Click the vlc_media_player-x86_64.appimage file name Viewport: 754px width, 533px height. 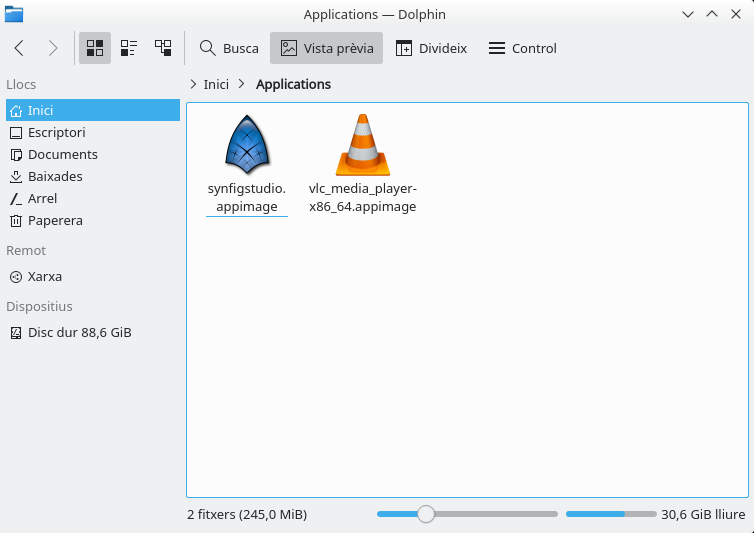coord(363,198)
